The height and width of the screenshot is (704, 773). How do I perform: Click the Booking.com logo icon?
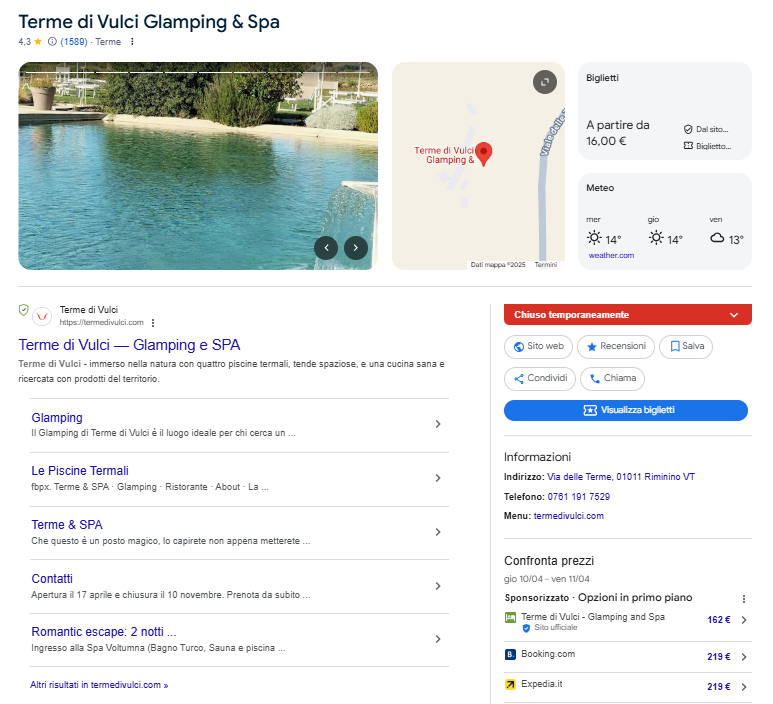pos(510,654)
